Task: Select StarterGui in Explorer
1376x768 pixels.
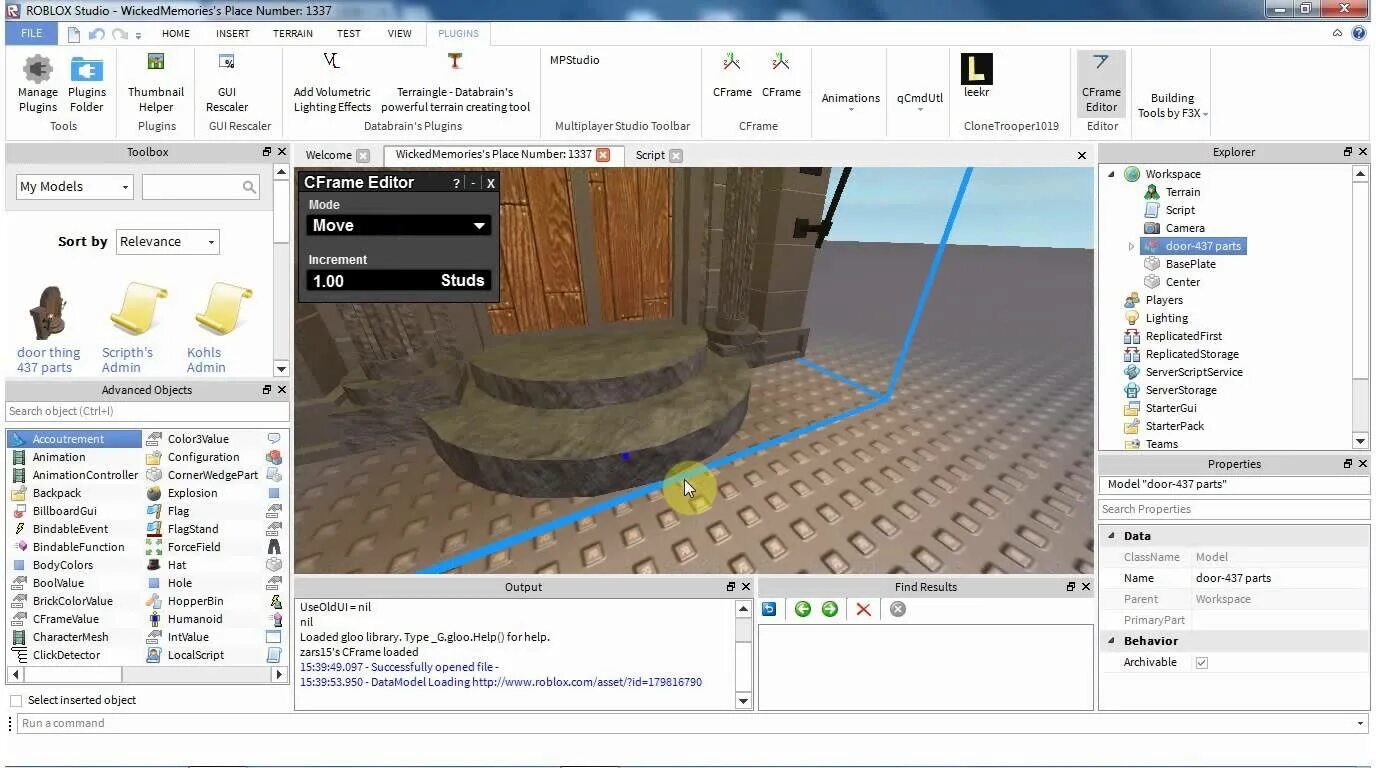Action: pos(1160,408)
